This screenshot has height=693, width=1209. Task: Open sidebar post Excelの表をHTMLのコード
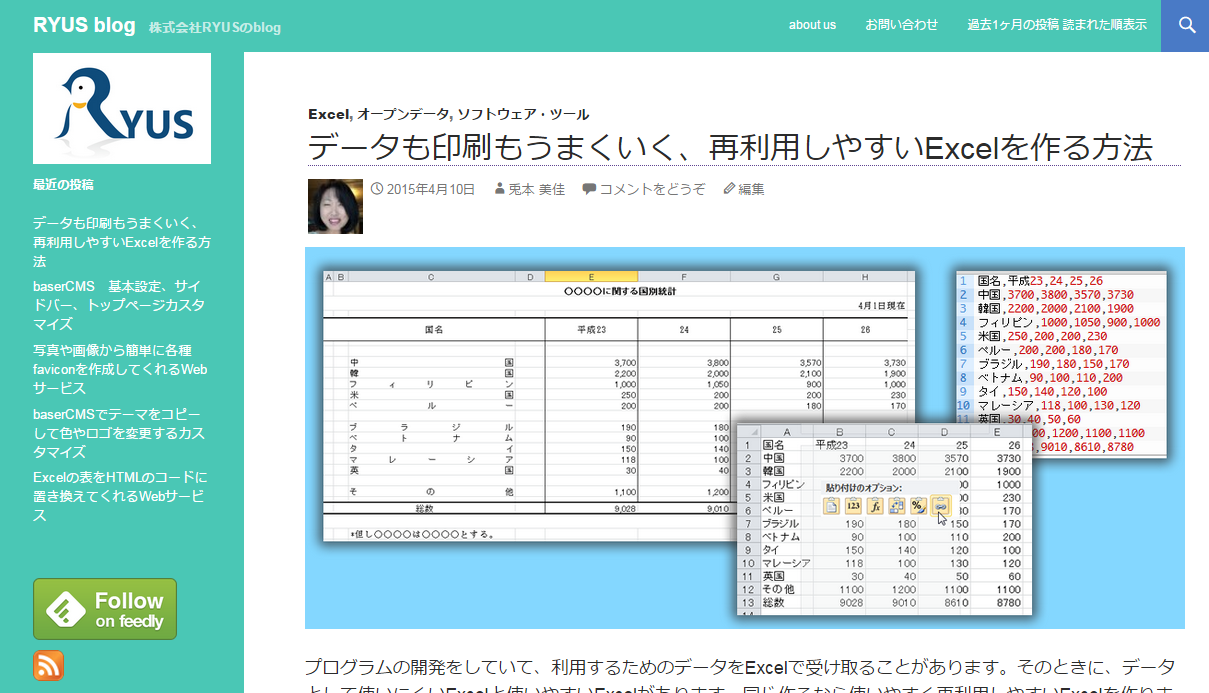coord(120,496)
